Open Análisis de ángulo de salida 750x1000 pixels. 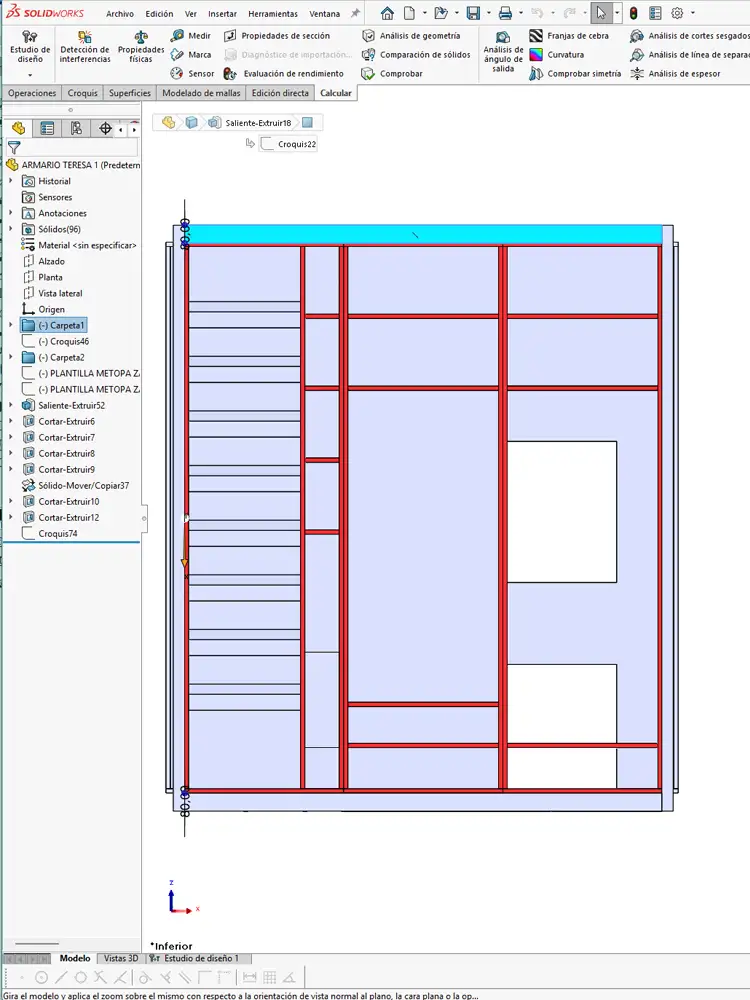pyautogui.click(x=503, y=51)
